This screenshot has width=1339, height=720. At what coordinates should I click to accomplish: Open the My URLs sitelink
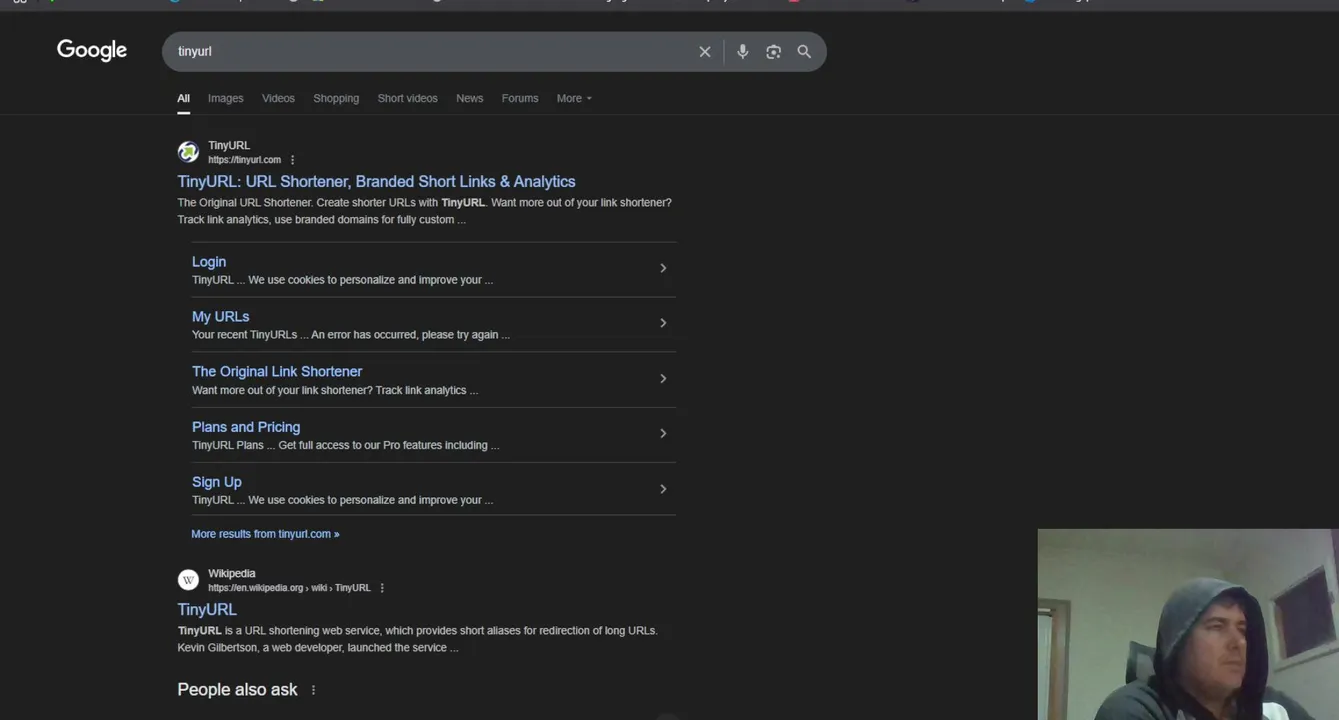(220, 317)
